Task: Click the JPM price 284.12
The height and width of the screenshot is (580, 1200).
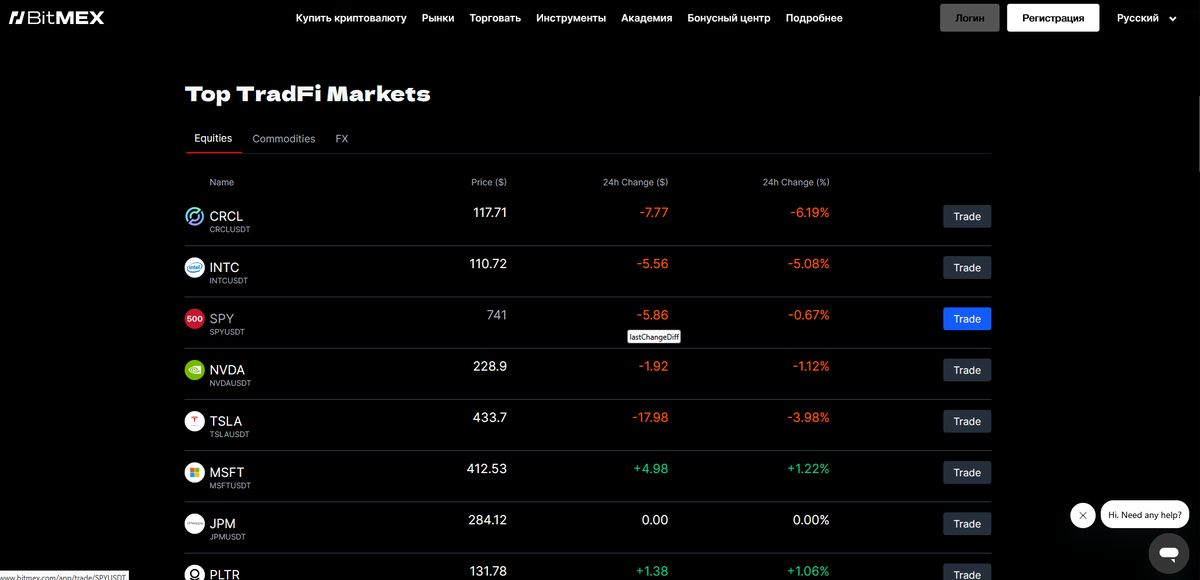Action: coord(488,519)
